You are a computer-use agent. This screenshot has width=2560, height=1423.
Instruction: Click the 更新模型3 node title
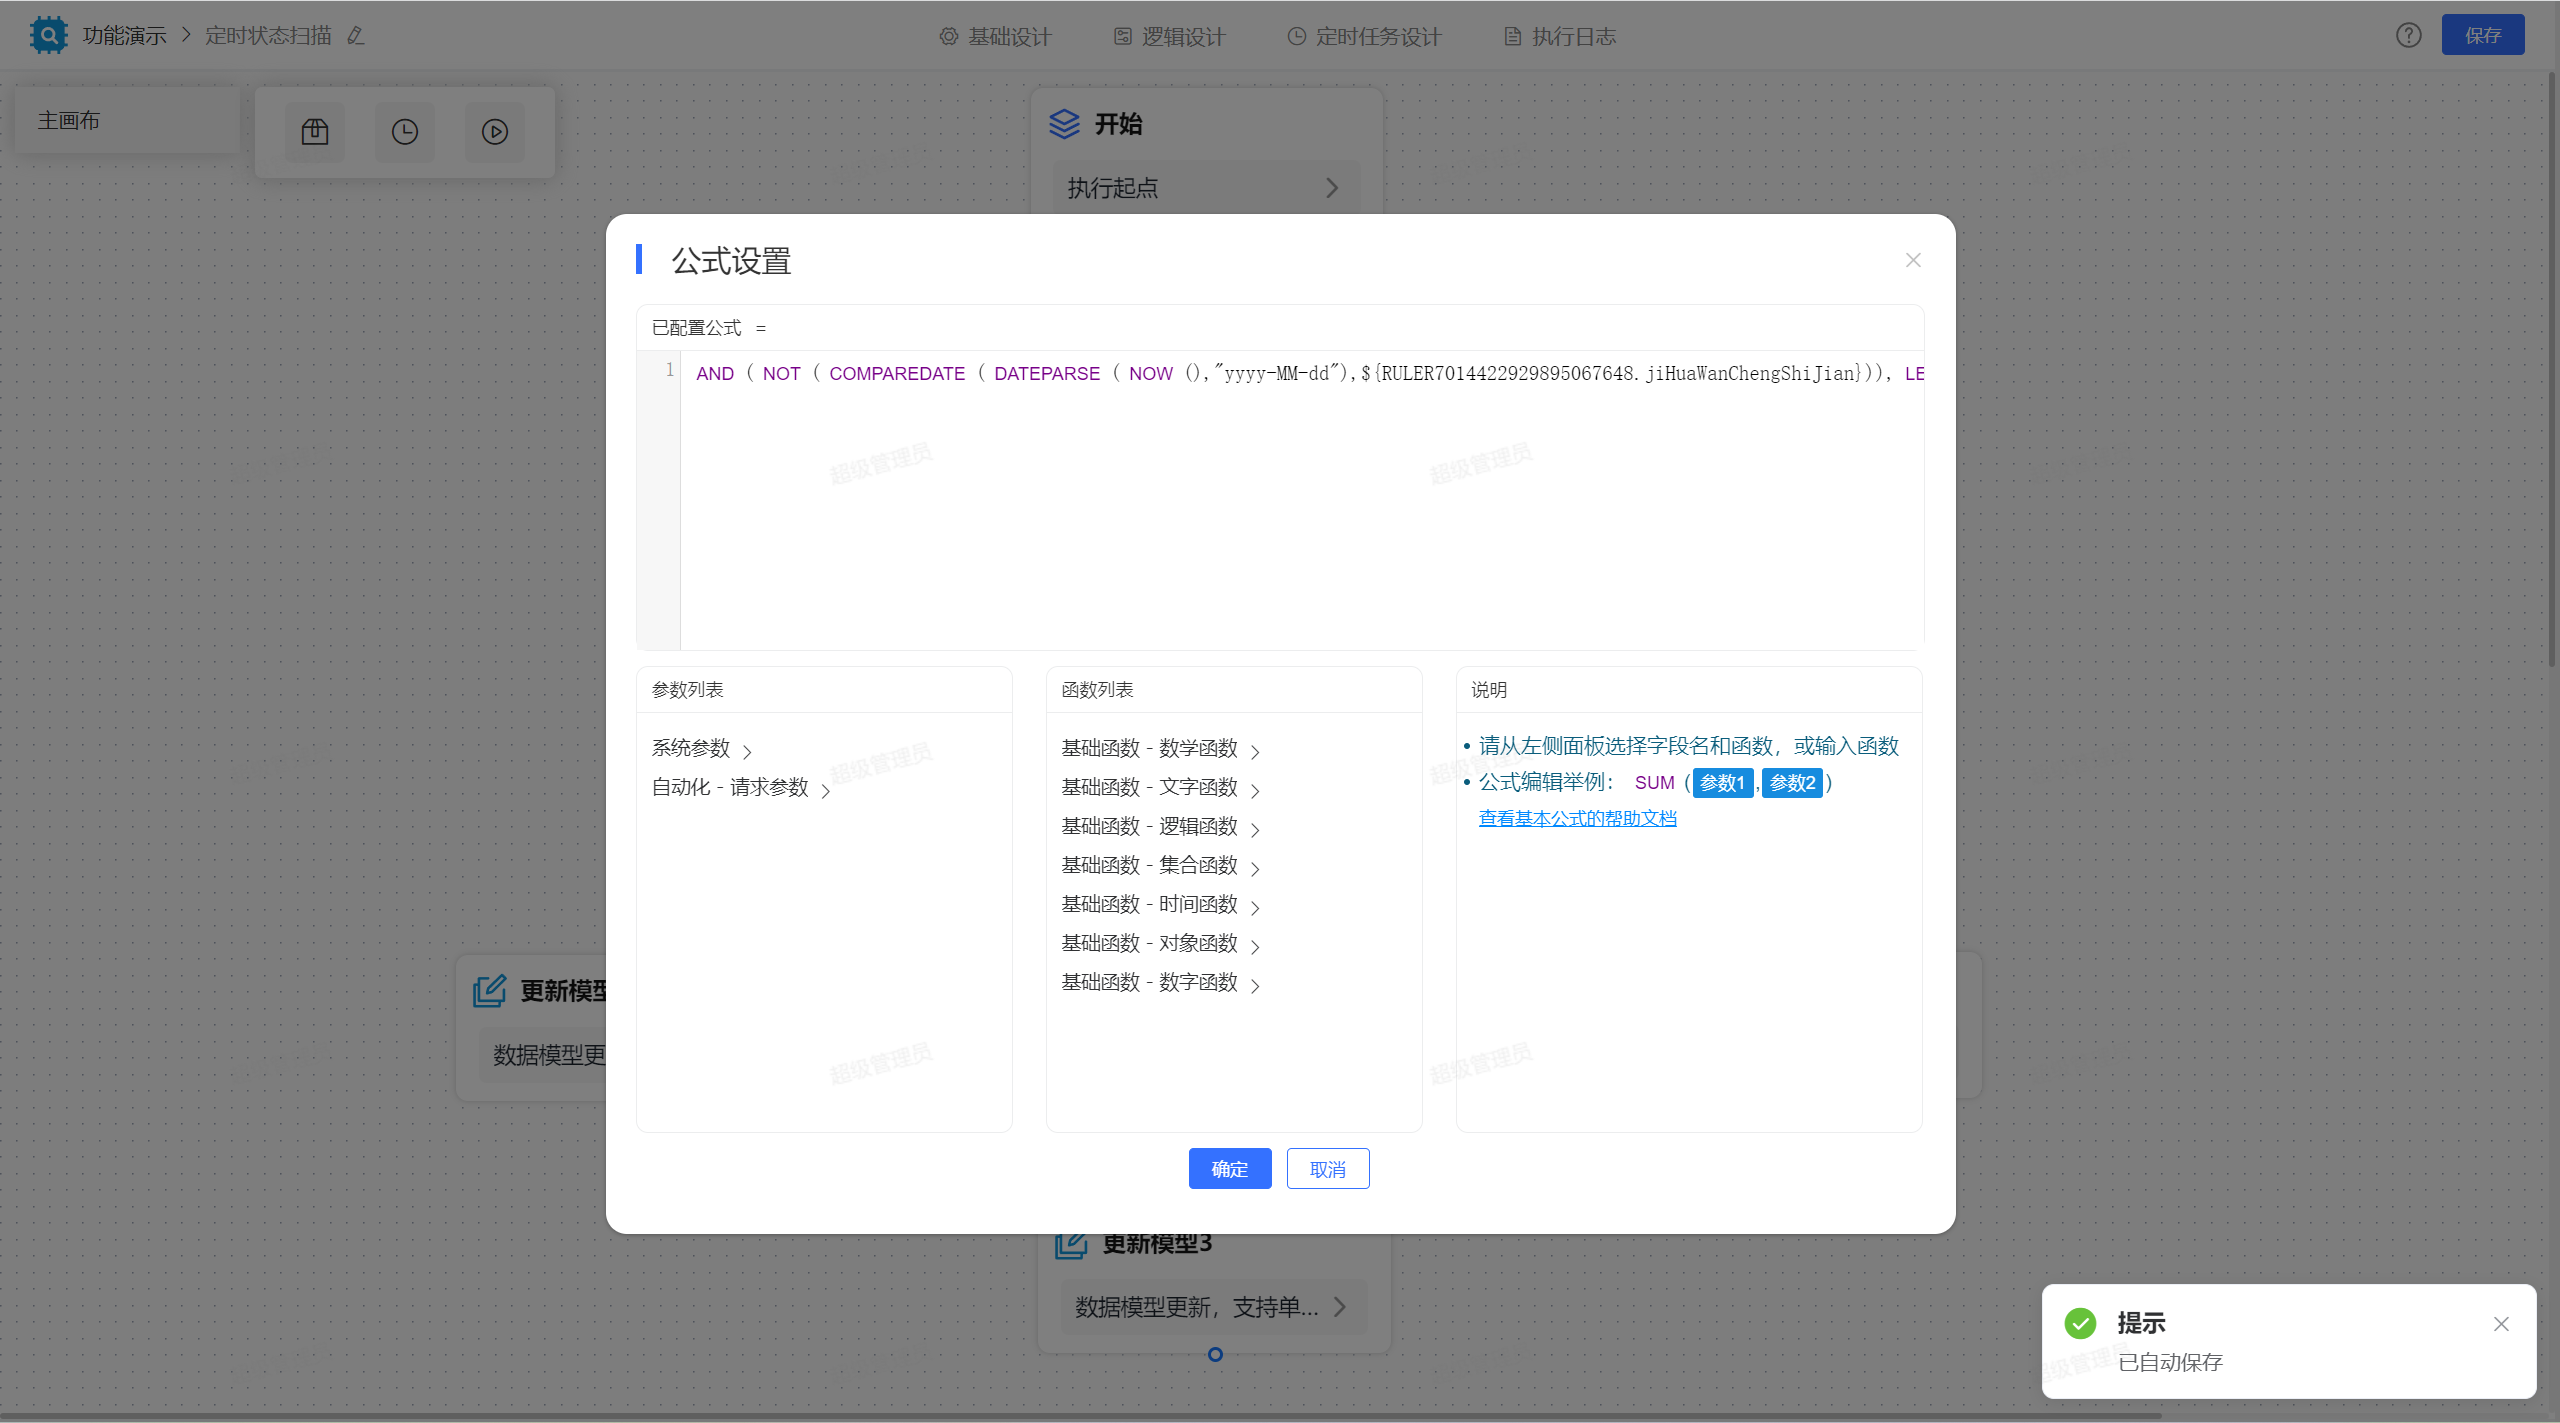pos(1157,1244)
